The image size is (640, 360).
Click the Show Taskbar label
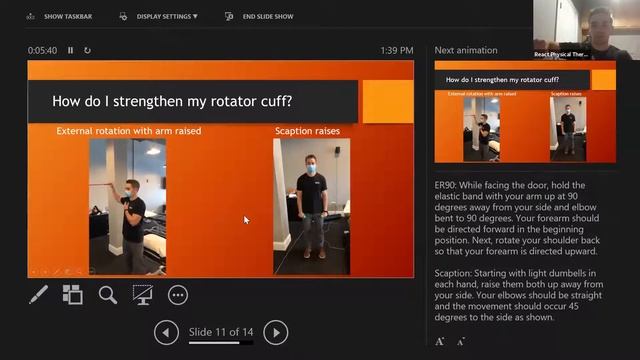tap(68, 16)
